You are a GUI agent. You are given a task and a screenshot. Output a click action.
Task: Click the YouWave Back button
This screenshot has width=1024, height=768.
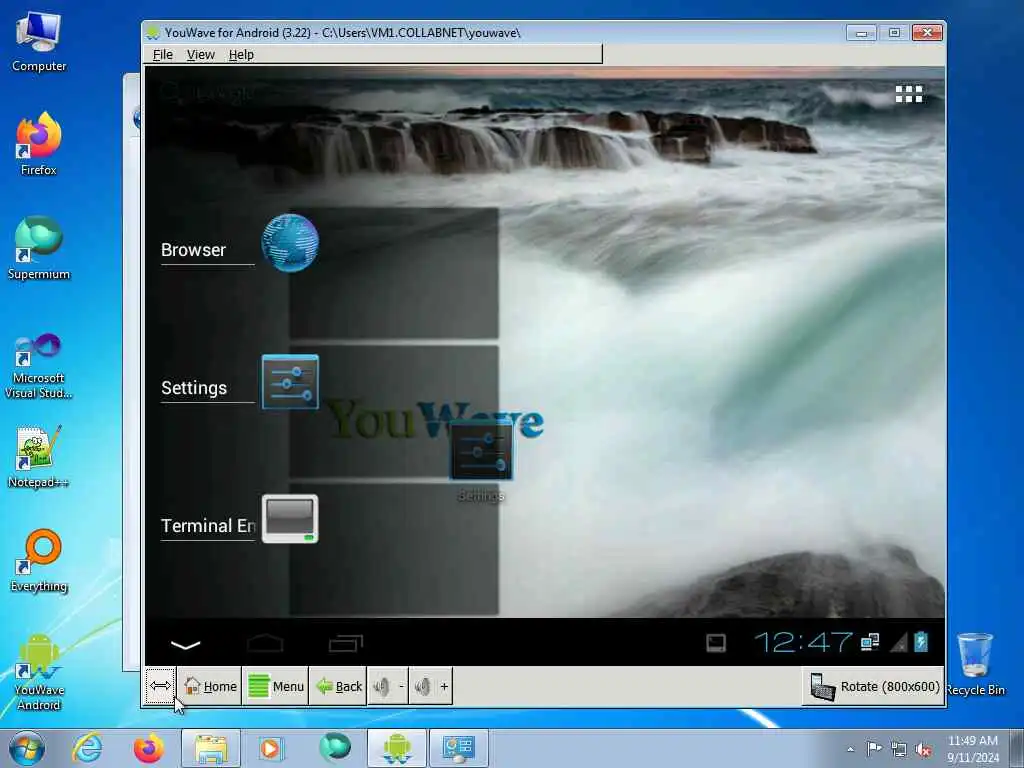point(338,686)
